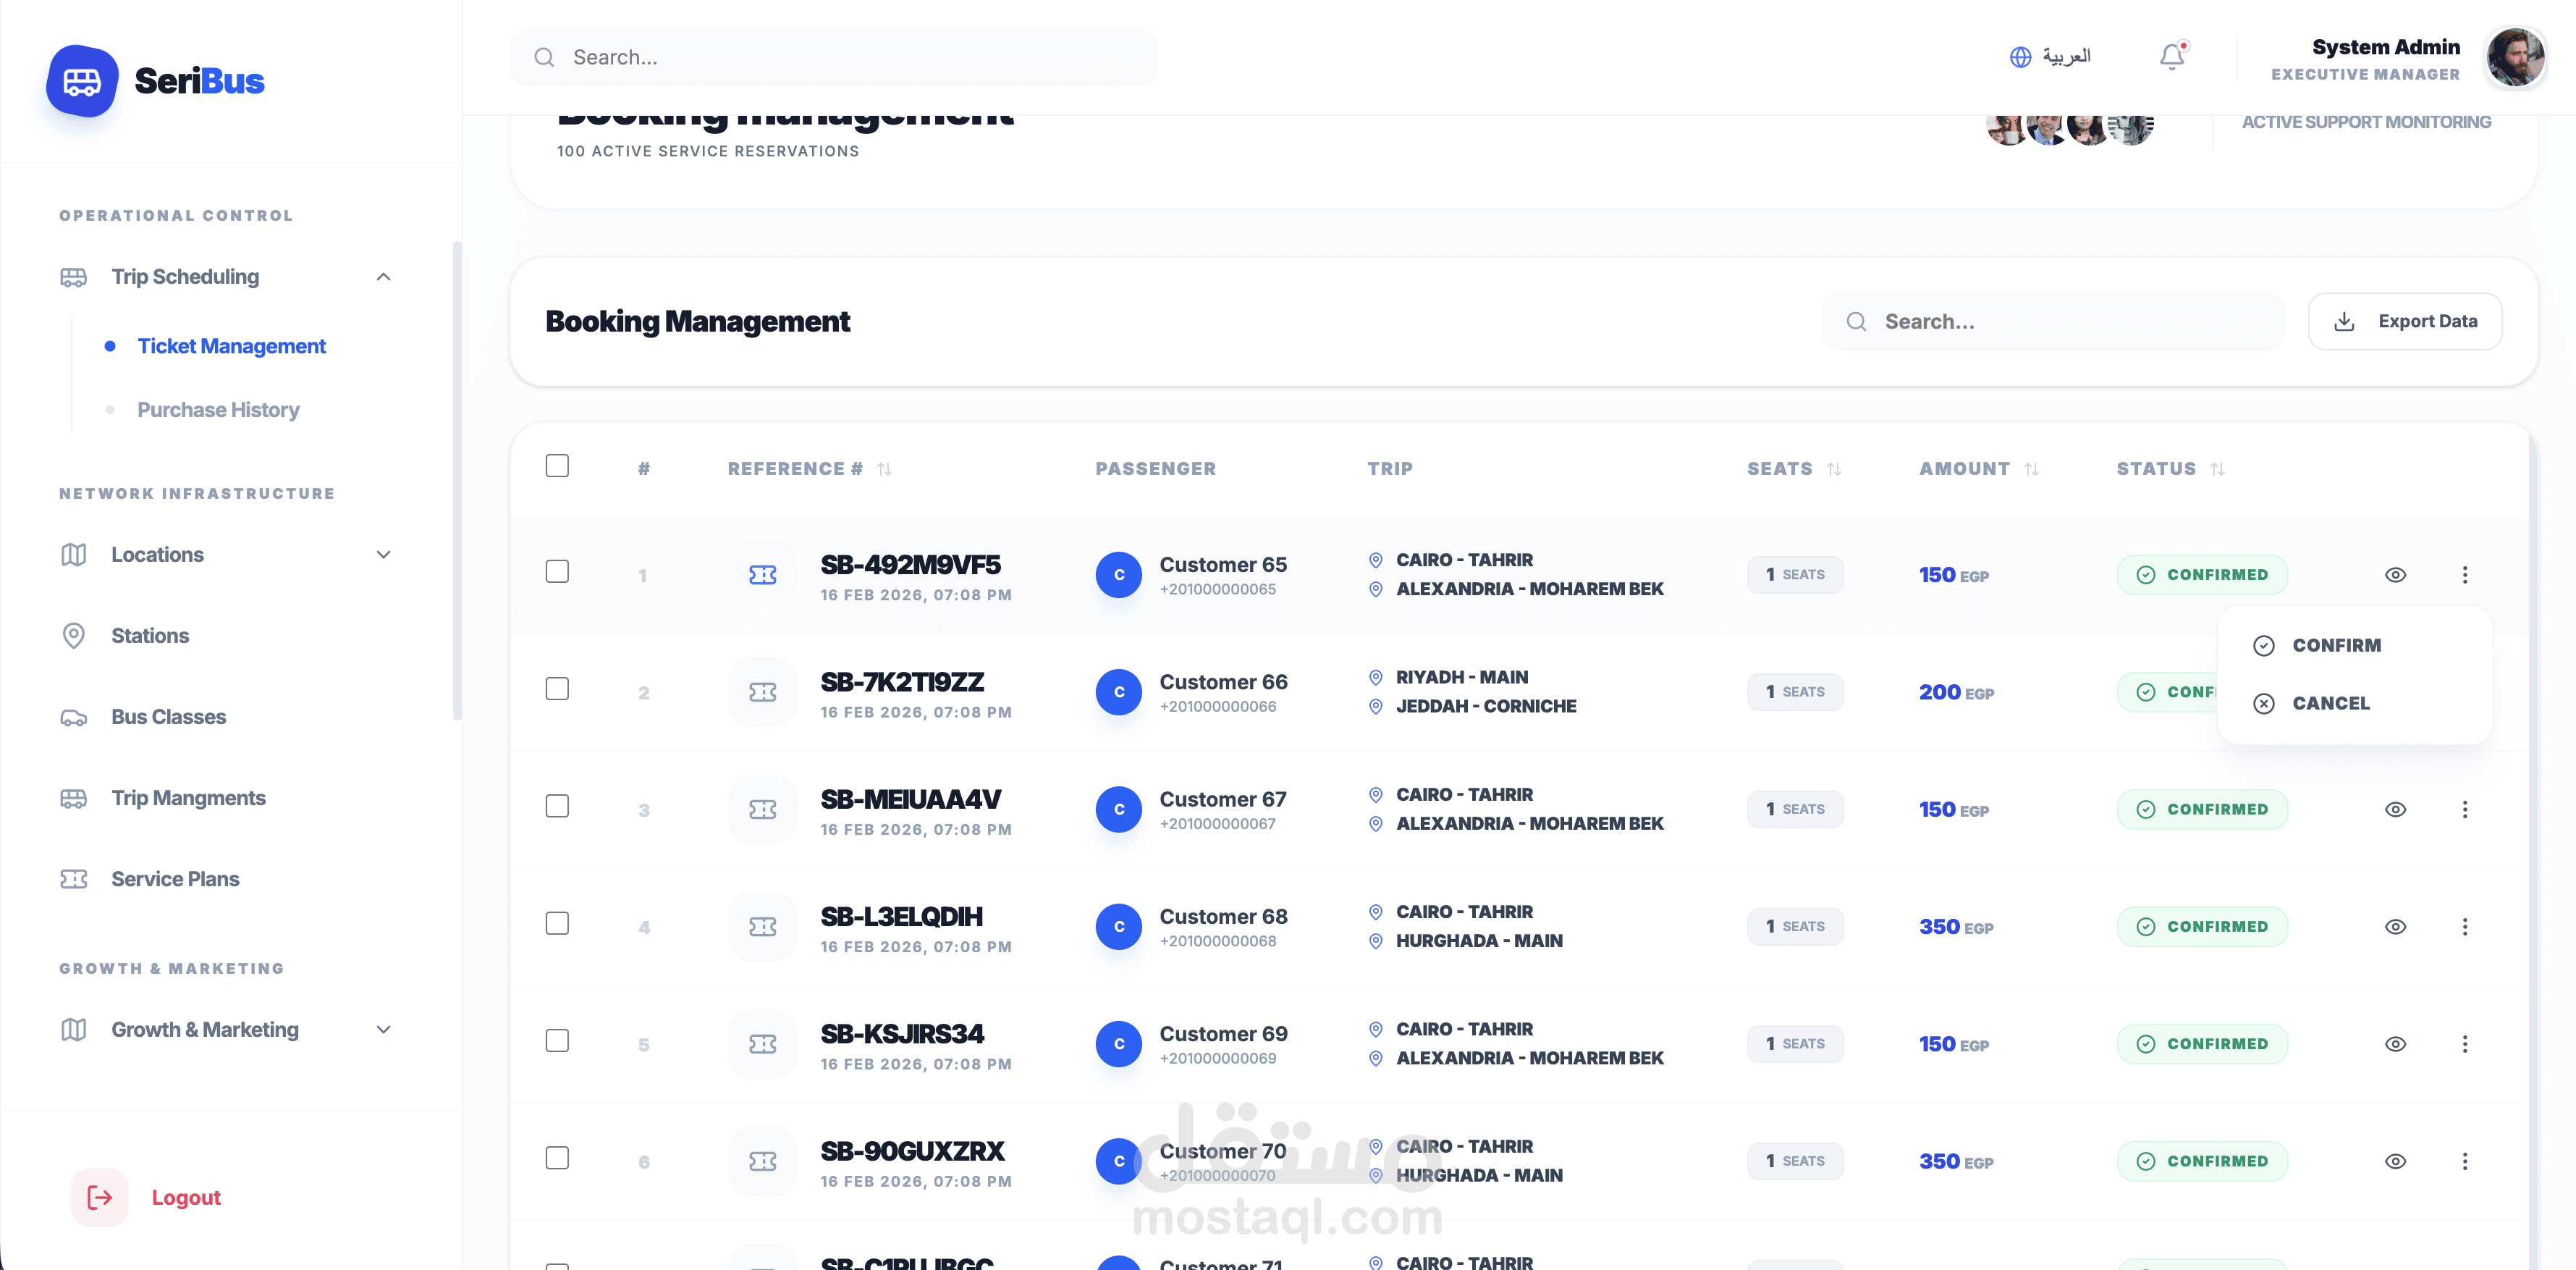
Task: Toggle the select-all header checkbox
Action: [x=557, y=466]
